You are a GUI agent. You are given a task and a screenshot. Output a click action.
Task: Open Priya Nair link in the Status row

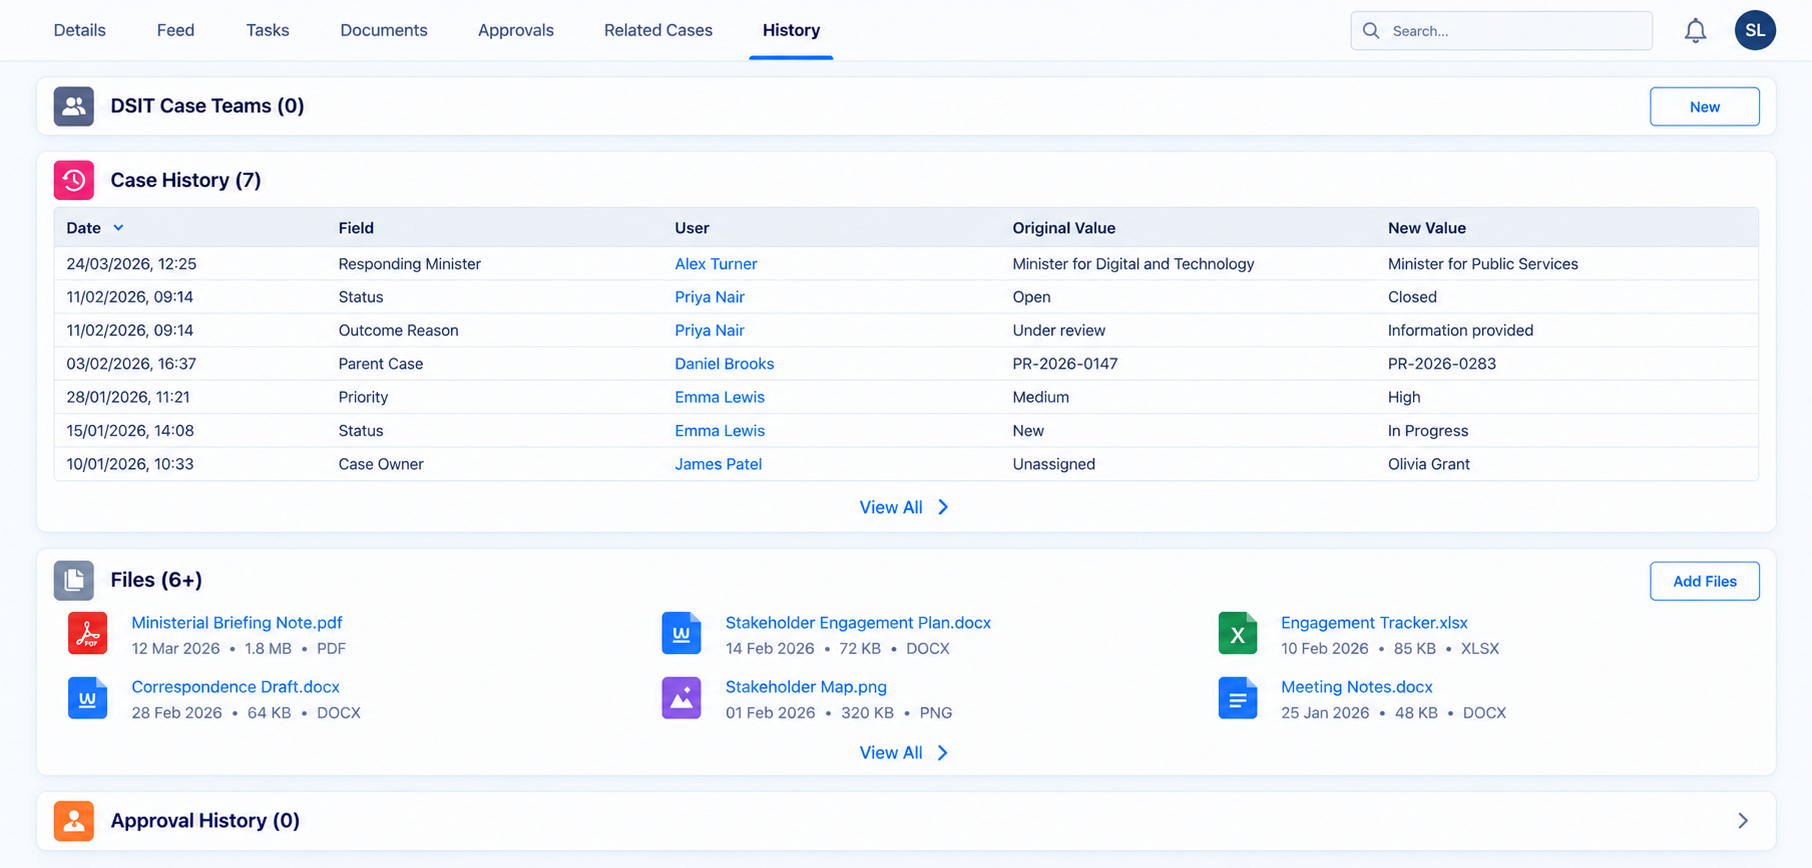coord(709,297)
